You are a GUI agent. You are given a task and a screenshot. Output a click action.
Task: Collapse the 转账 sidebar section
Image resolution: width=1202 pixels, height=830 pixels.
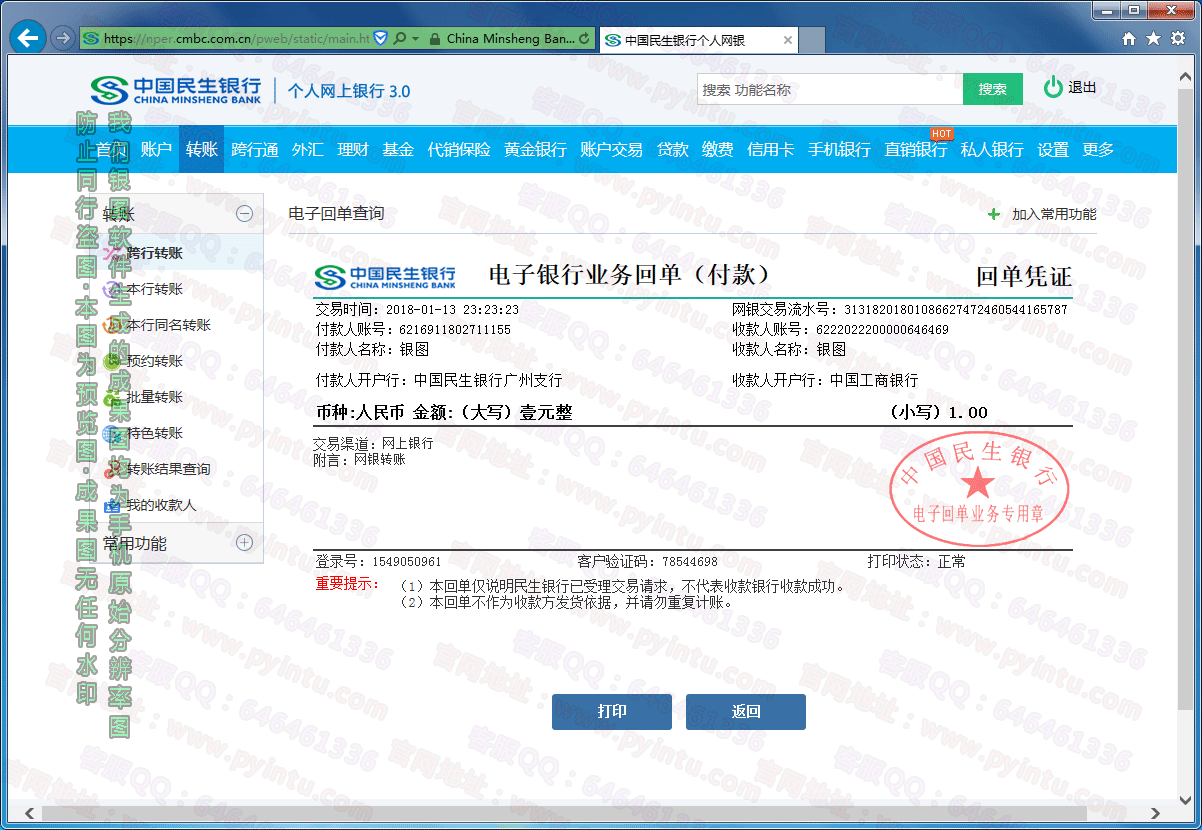click(244, 213)
